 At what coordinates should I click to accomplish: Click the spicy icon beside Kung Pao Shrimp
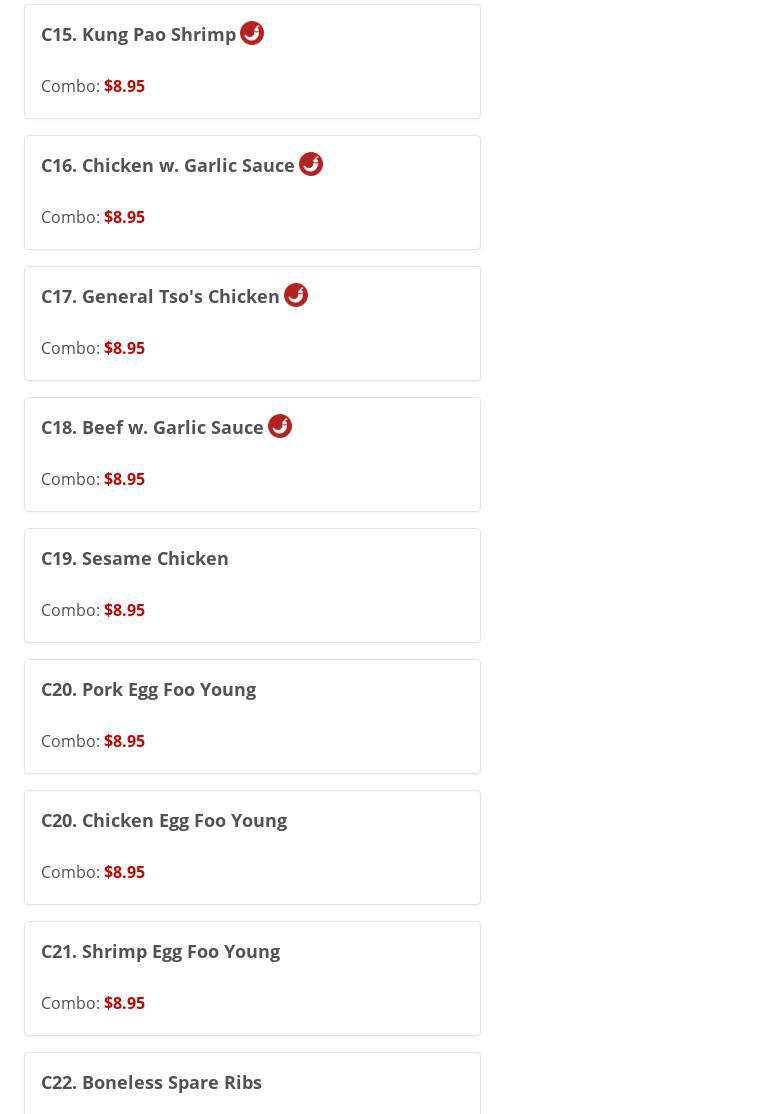click(x=252, y=33)
